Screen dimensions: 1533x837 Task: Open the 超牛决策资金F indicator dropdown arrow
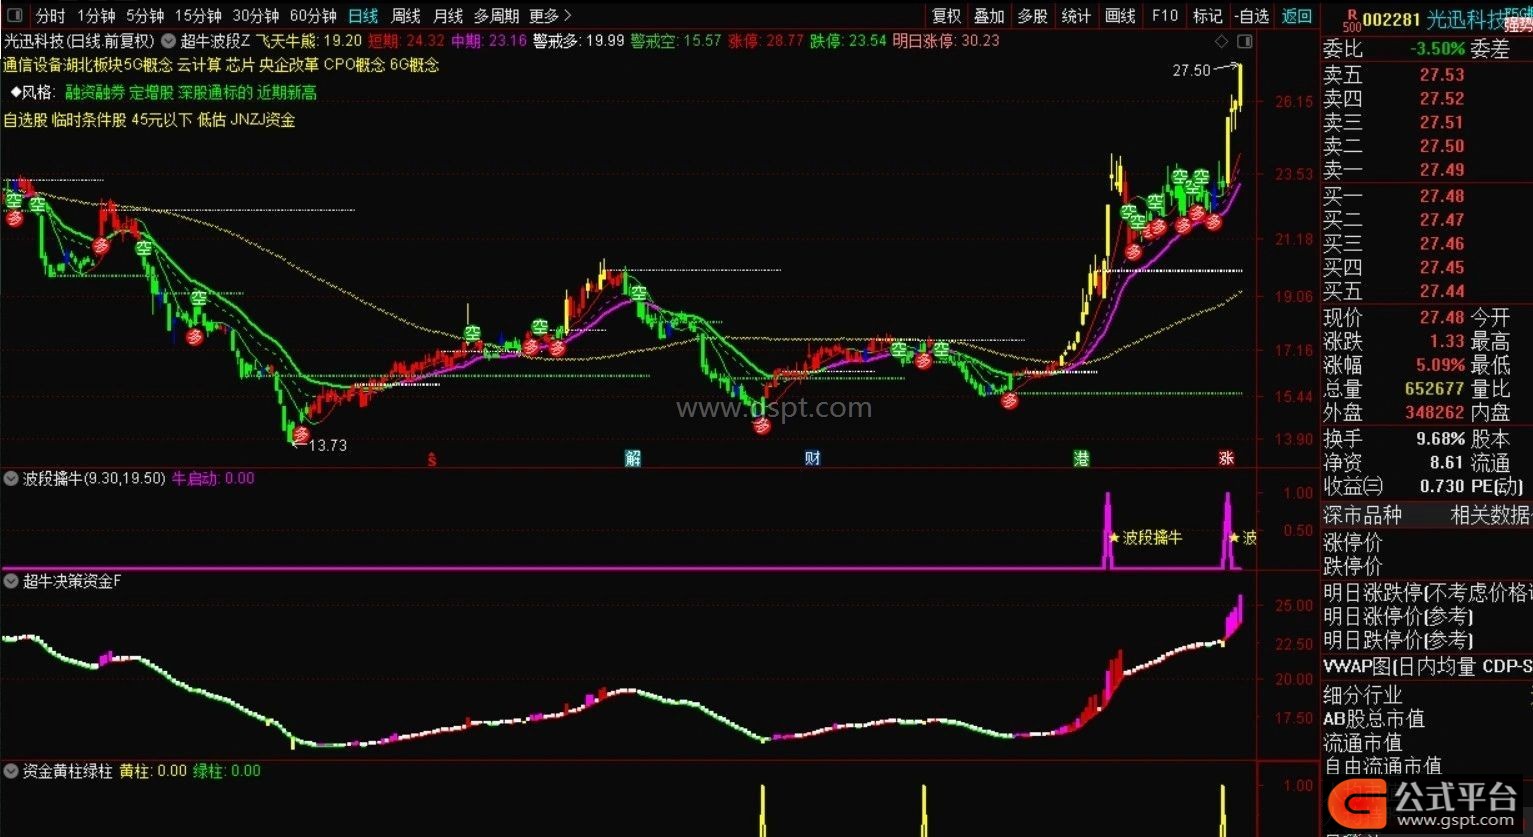coord(11,581)
